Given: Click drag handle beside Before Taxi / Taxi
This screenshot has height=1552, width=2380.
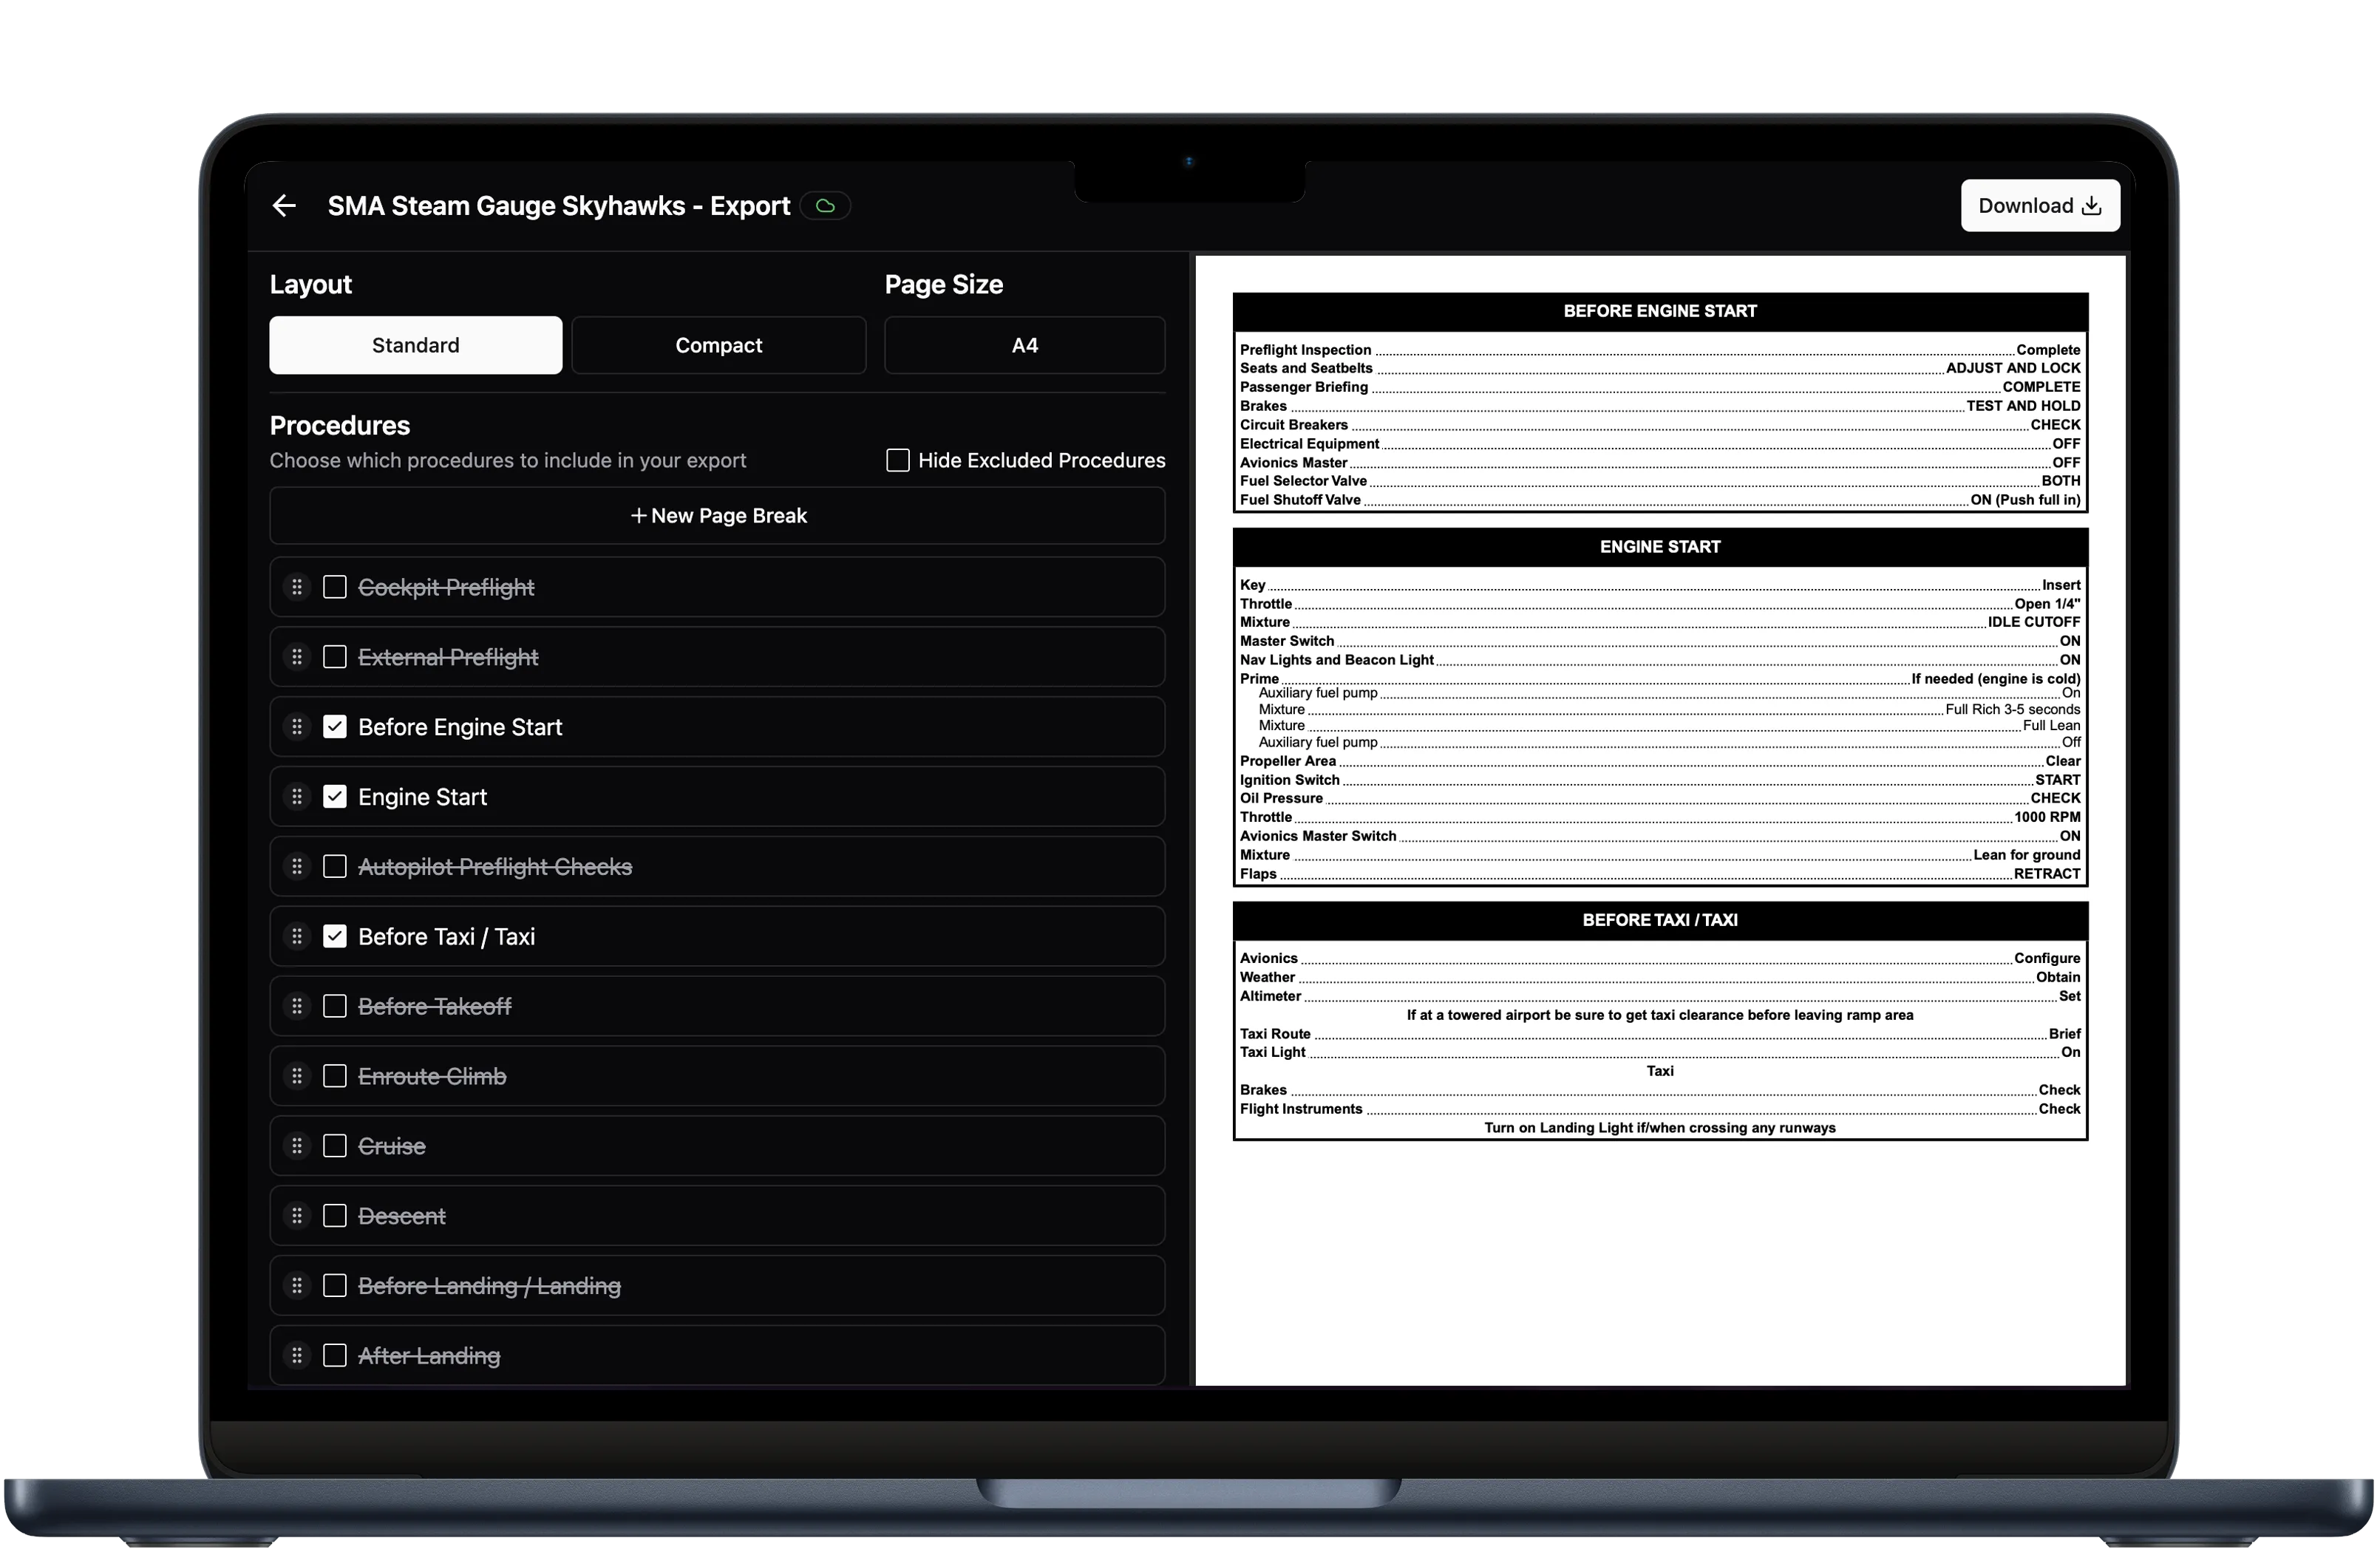Looking at the screenshot, I should click(297, 937).
